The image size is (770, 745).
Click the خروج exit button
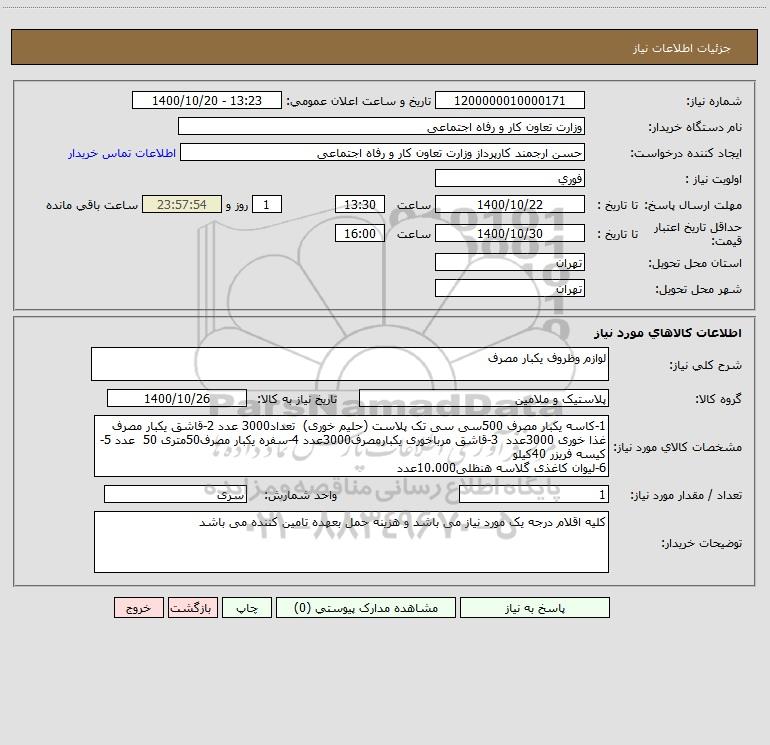coord(138,607)
